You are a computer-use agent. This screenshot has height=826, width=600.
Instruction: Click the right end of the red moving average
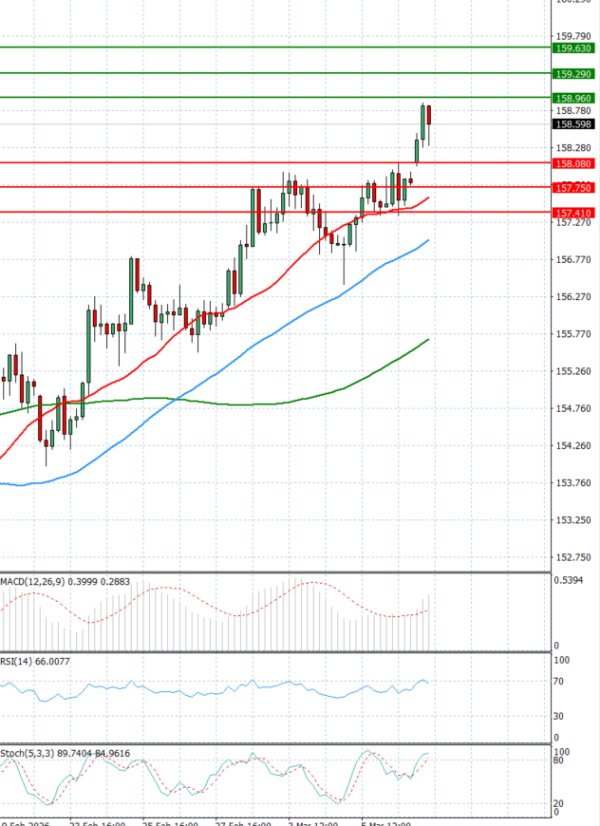click(428, 198)
